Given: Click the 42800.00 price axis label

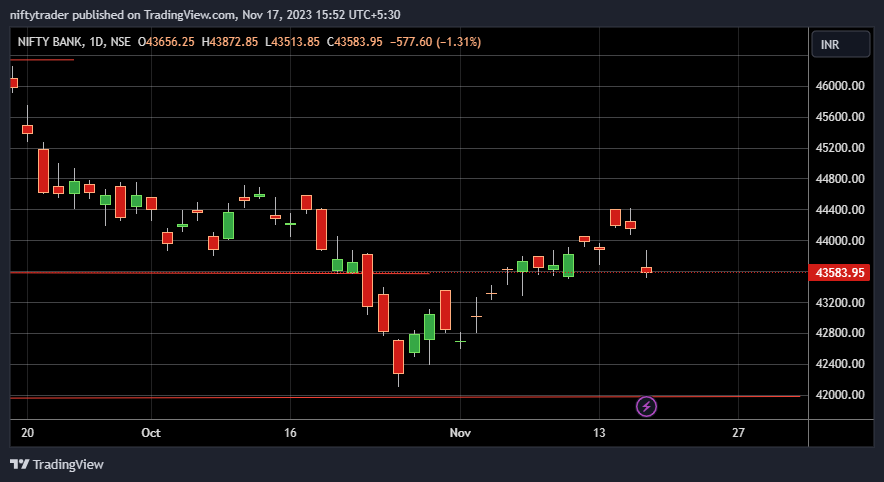Looking at the screenshot, I should (839, 333).
